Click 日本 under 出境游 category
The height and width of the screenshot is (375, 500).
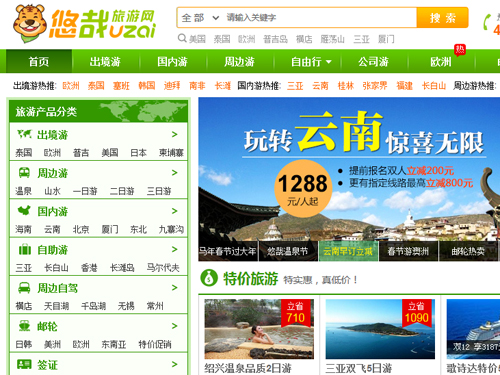click(138, 153)
